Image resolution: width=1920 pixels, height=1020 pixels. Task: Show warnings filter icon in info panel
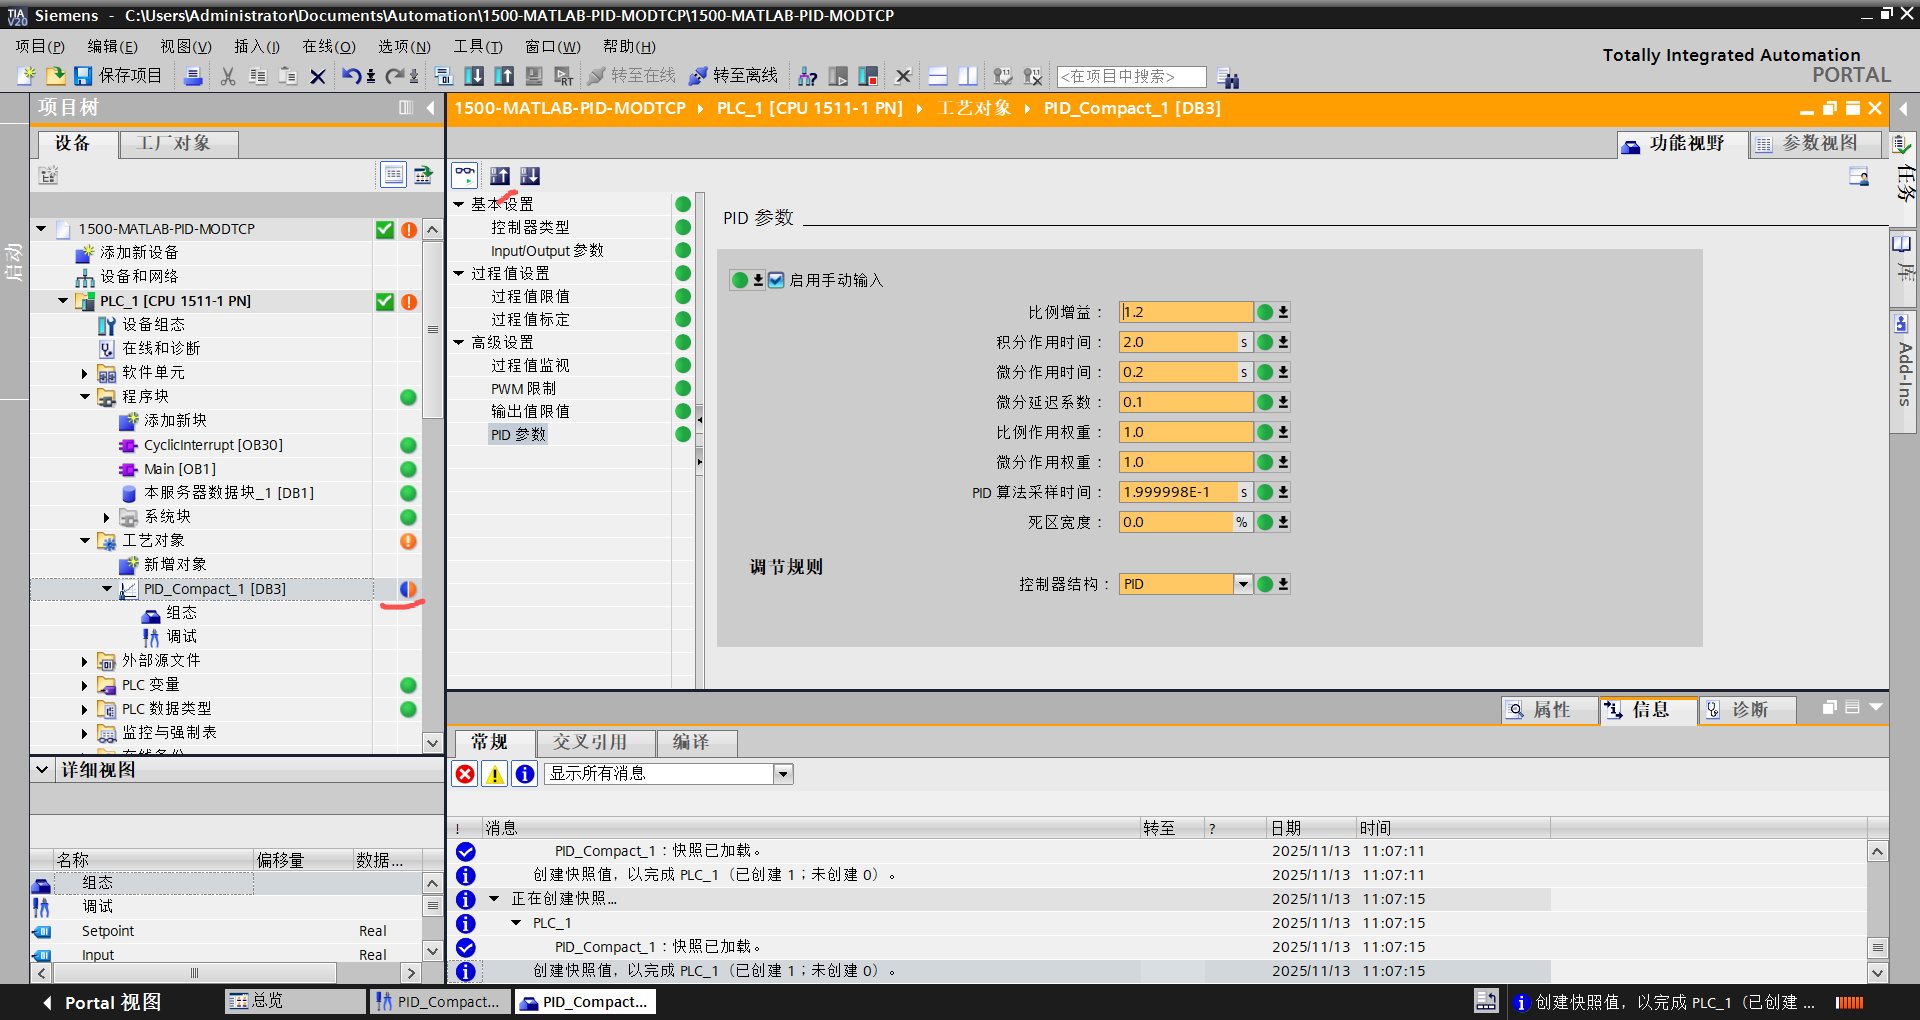495,774
